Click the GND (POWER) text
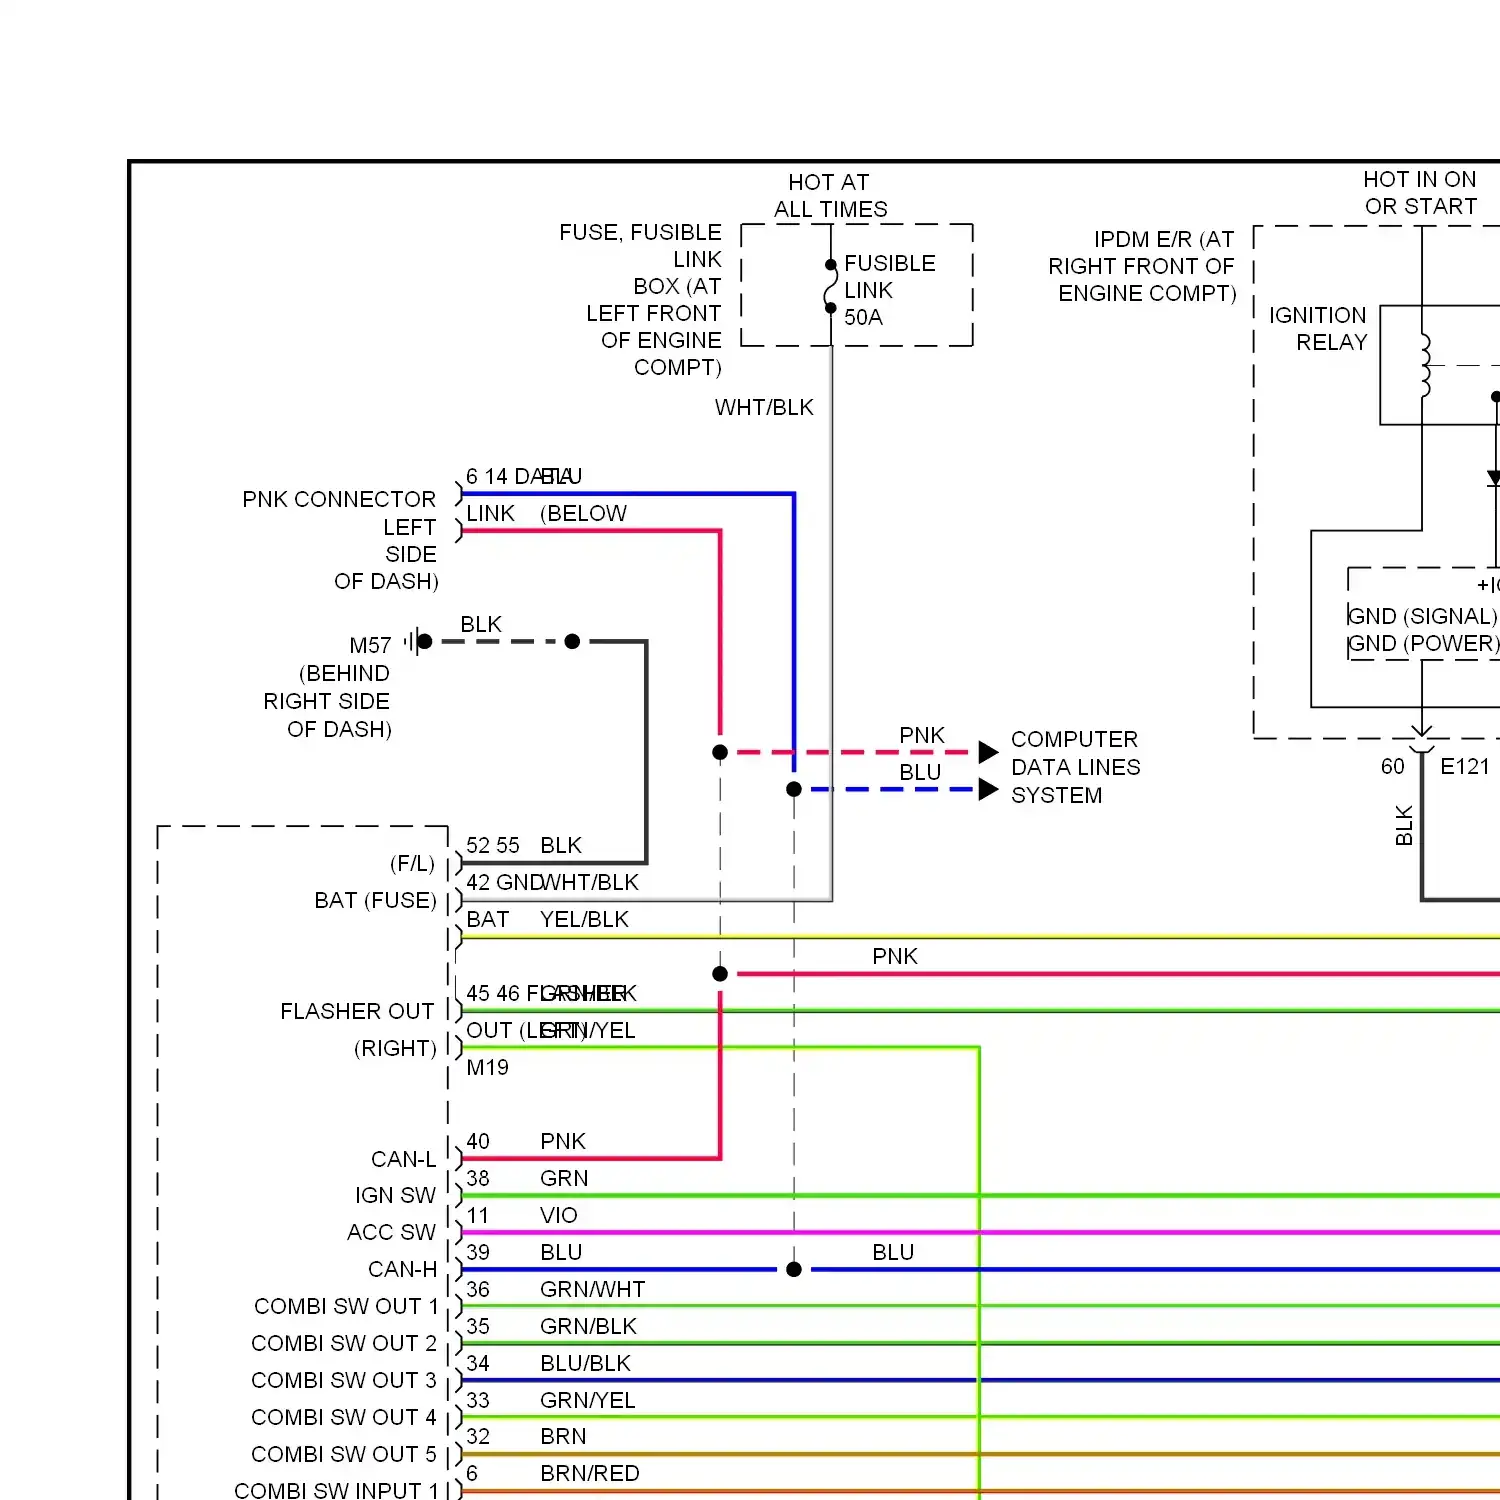 [1424, 643]
